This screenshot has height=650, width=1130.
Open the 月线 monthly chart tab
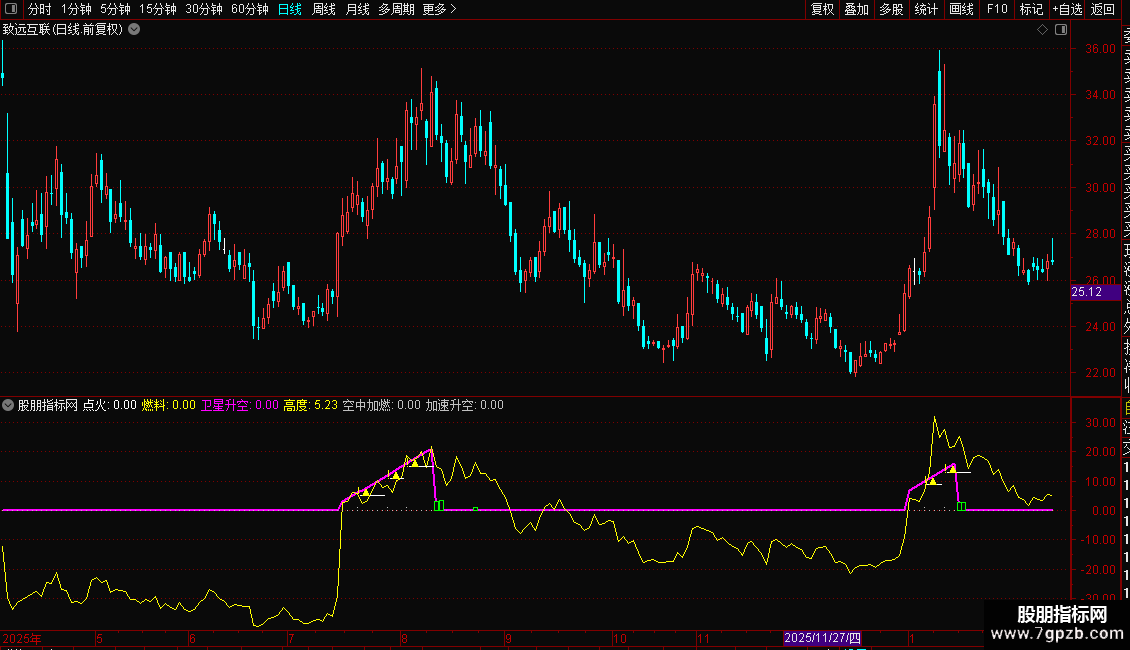click(357, 9)
